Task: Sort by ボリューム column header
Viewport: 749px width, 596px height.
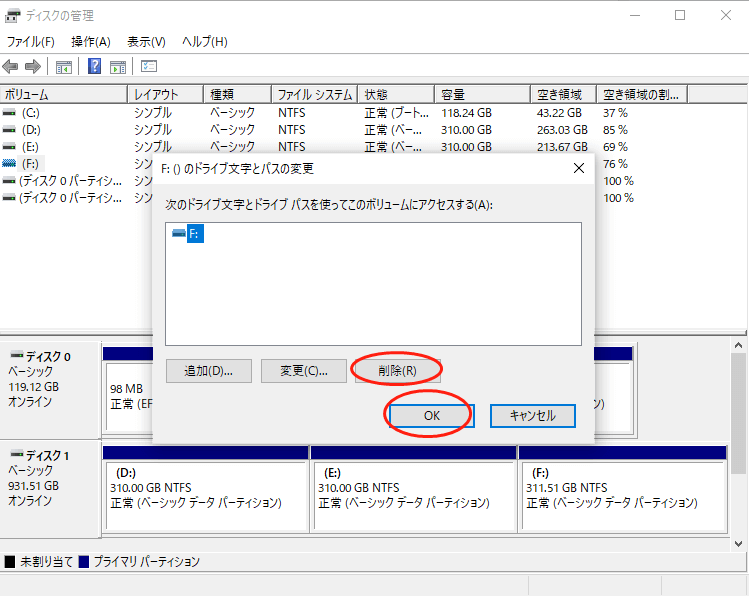Action: pos(64,95)
